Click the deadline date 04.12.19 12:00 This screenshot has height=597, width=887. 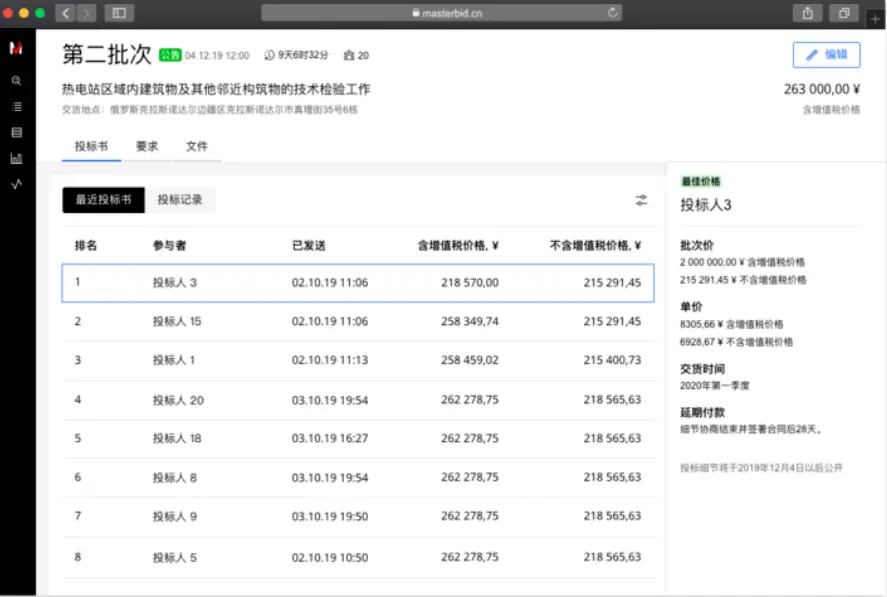coord(217,55)
